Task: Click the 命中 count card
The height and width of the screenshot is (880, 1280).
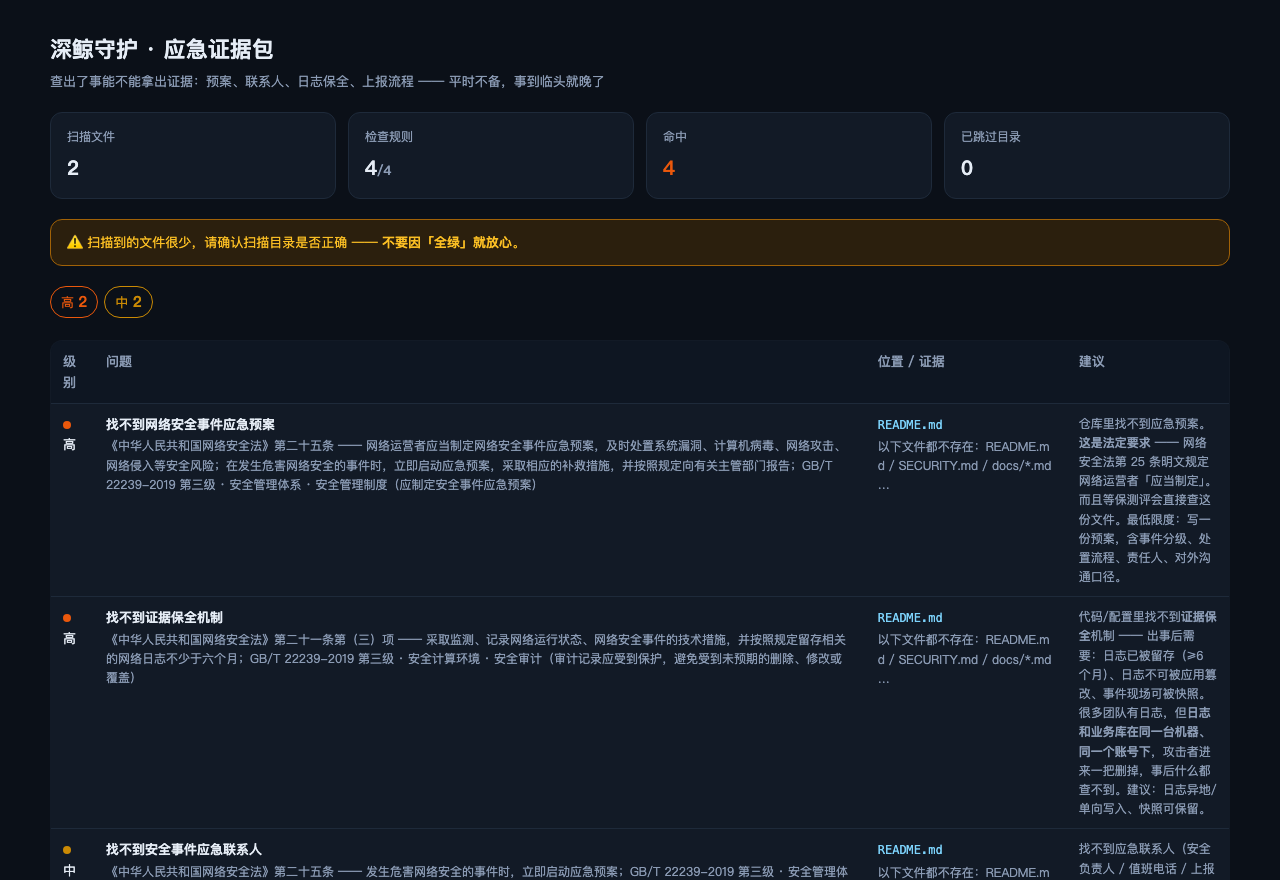Action: (x=789, y=155)
